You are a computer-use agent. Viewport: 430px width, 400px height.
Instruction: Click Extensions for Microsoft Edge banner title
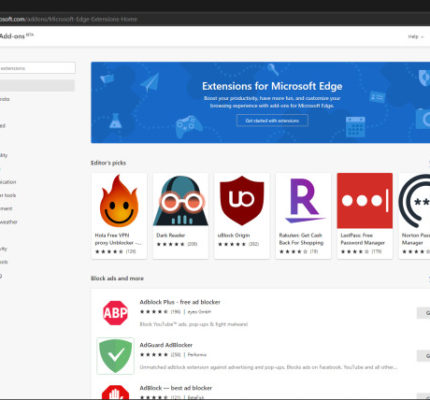(272, 86)
